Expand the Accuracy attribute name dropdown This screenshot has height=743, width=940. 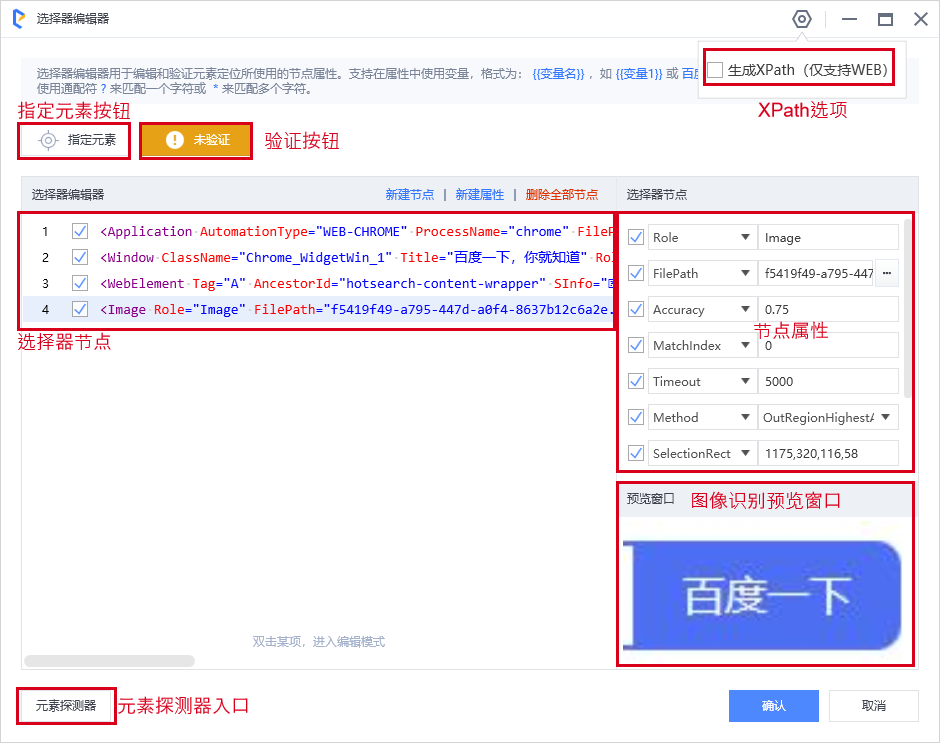[745, 310]
